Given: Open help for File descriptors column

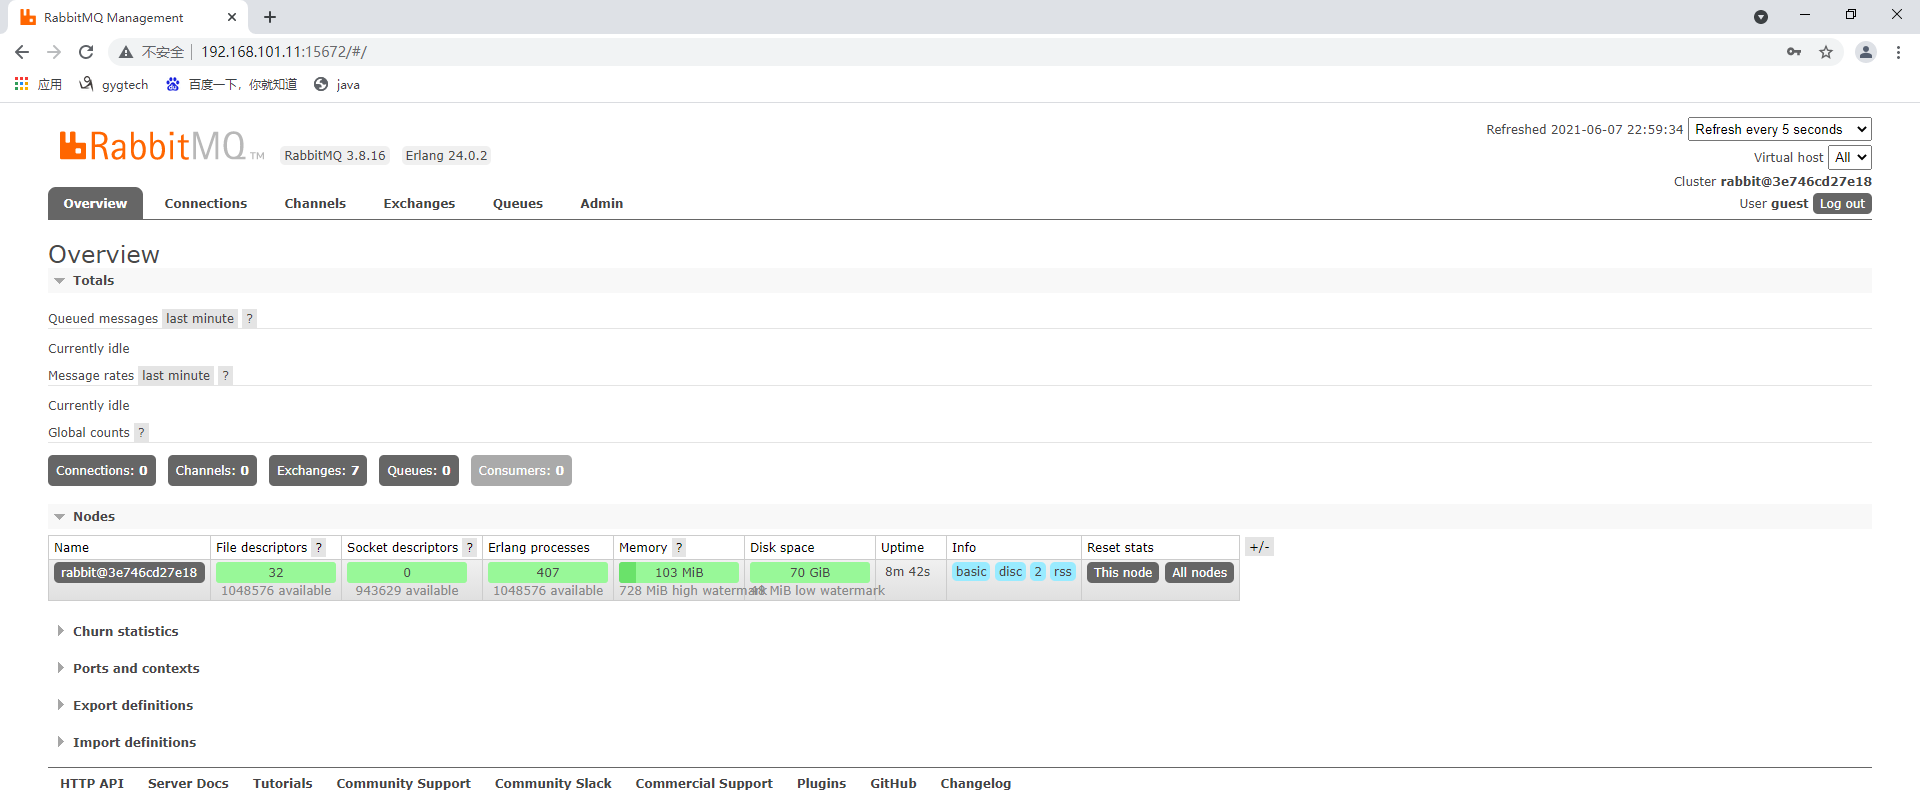Looking at the screenshot, I should click(x=318, y=547).
